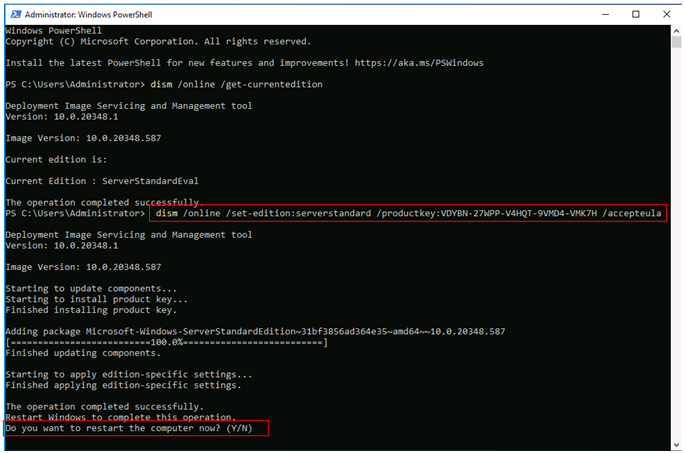Click 'dism /online /get-currentedition' command text
Image resolution: width=685 pixels, height=453 pixels.
click(236, 84)
